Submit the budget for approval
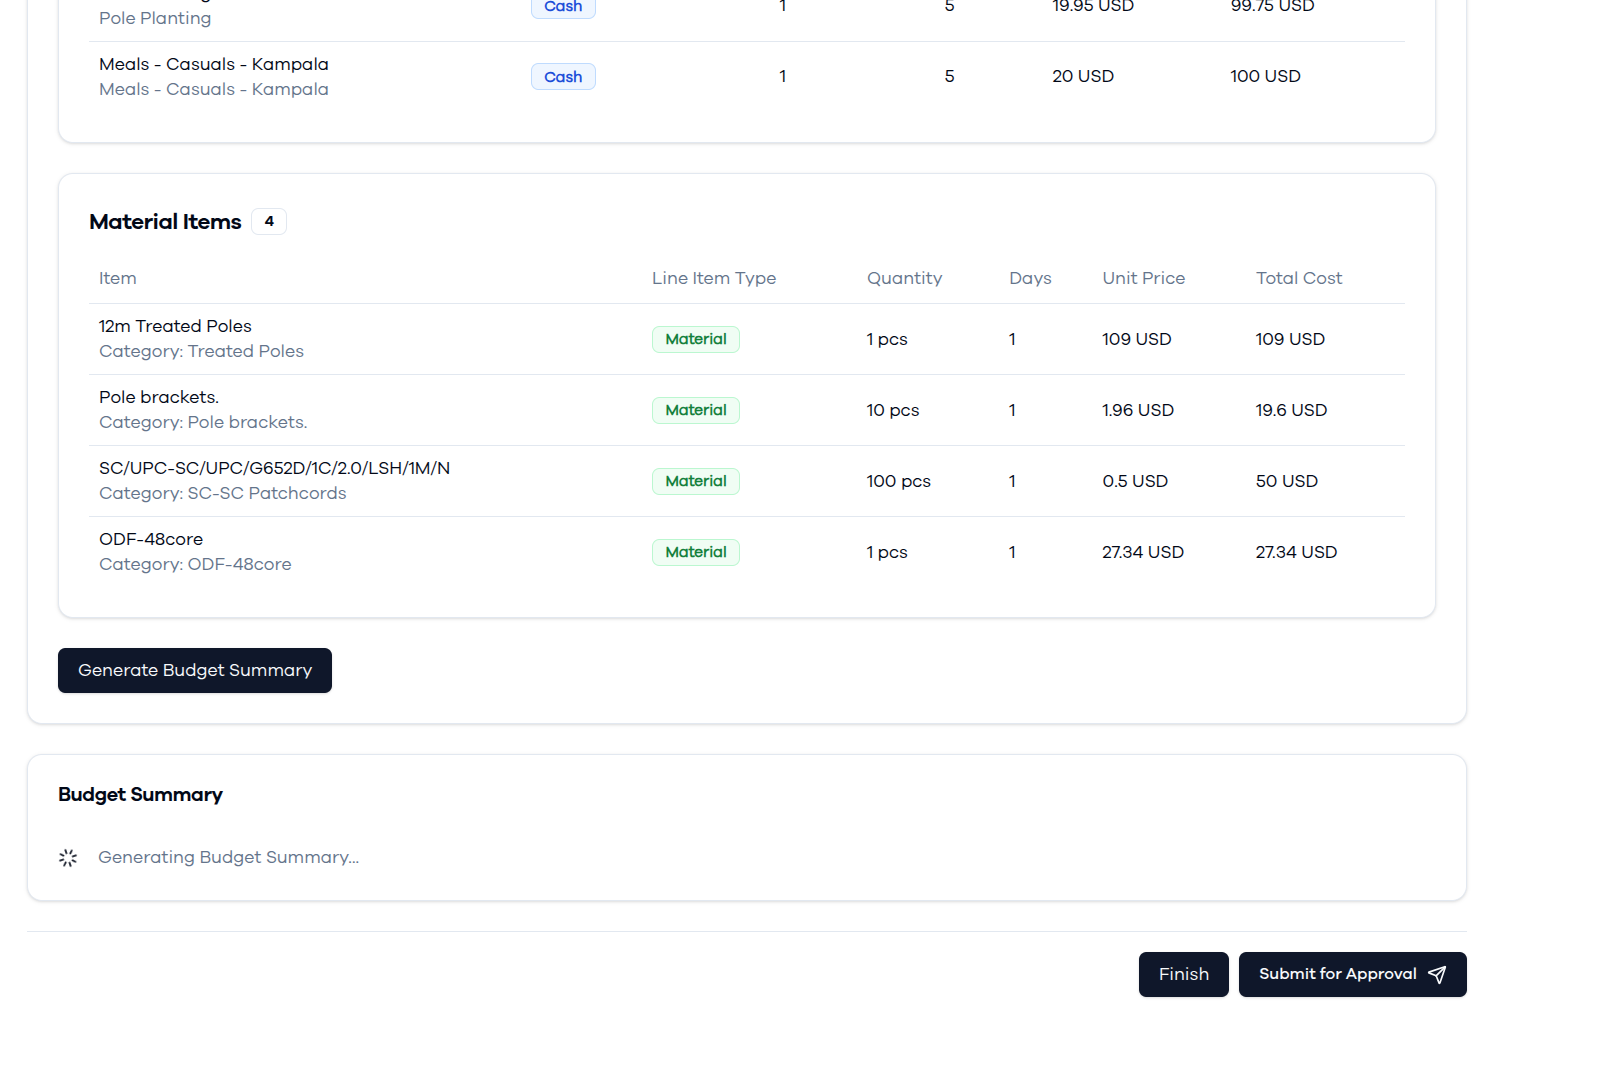The image size is (1619, 1071). (1352, 974)
